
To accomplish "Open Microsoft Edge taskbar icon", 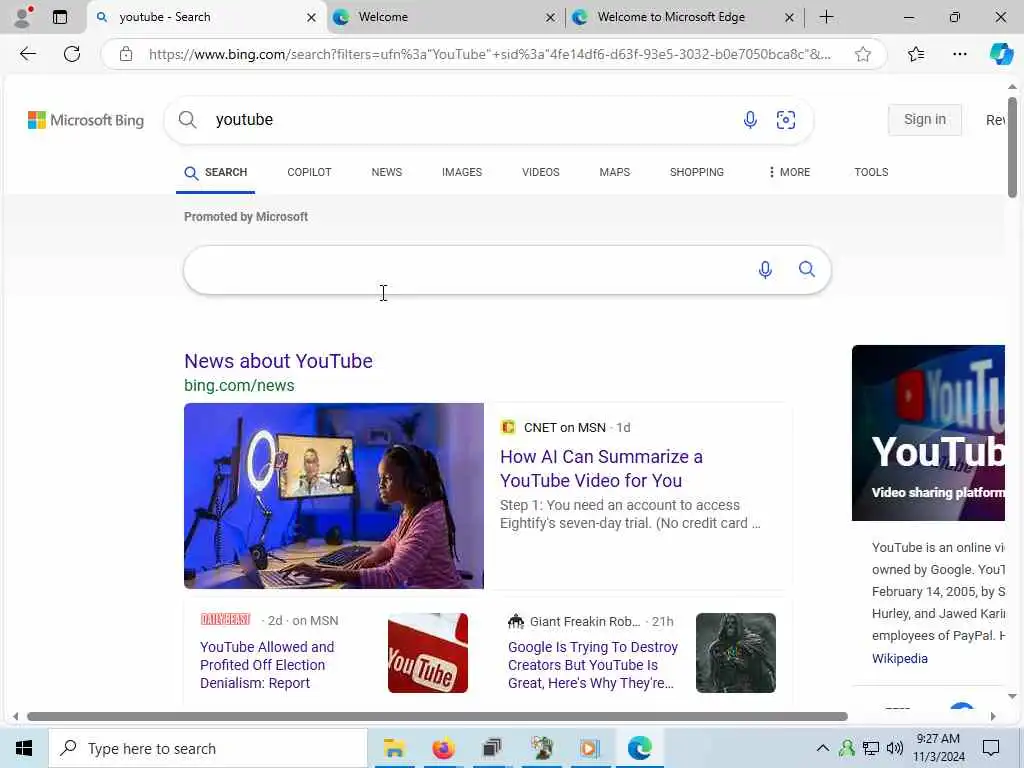I will tap(639, 748).
